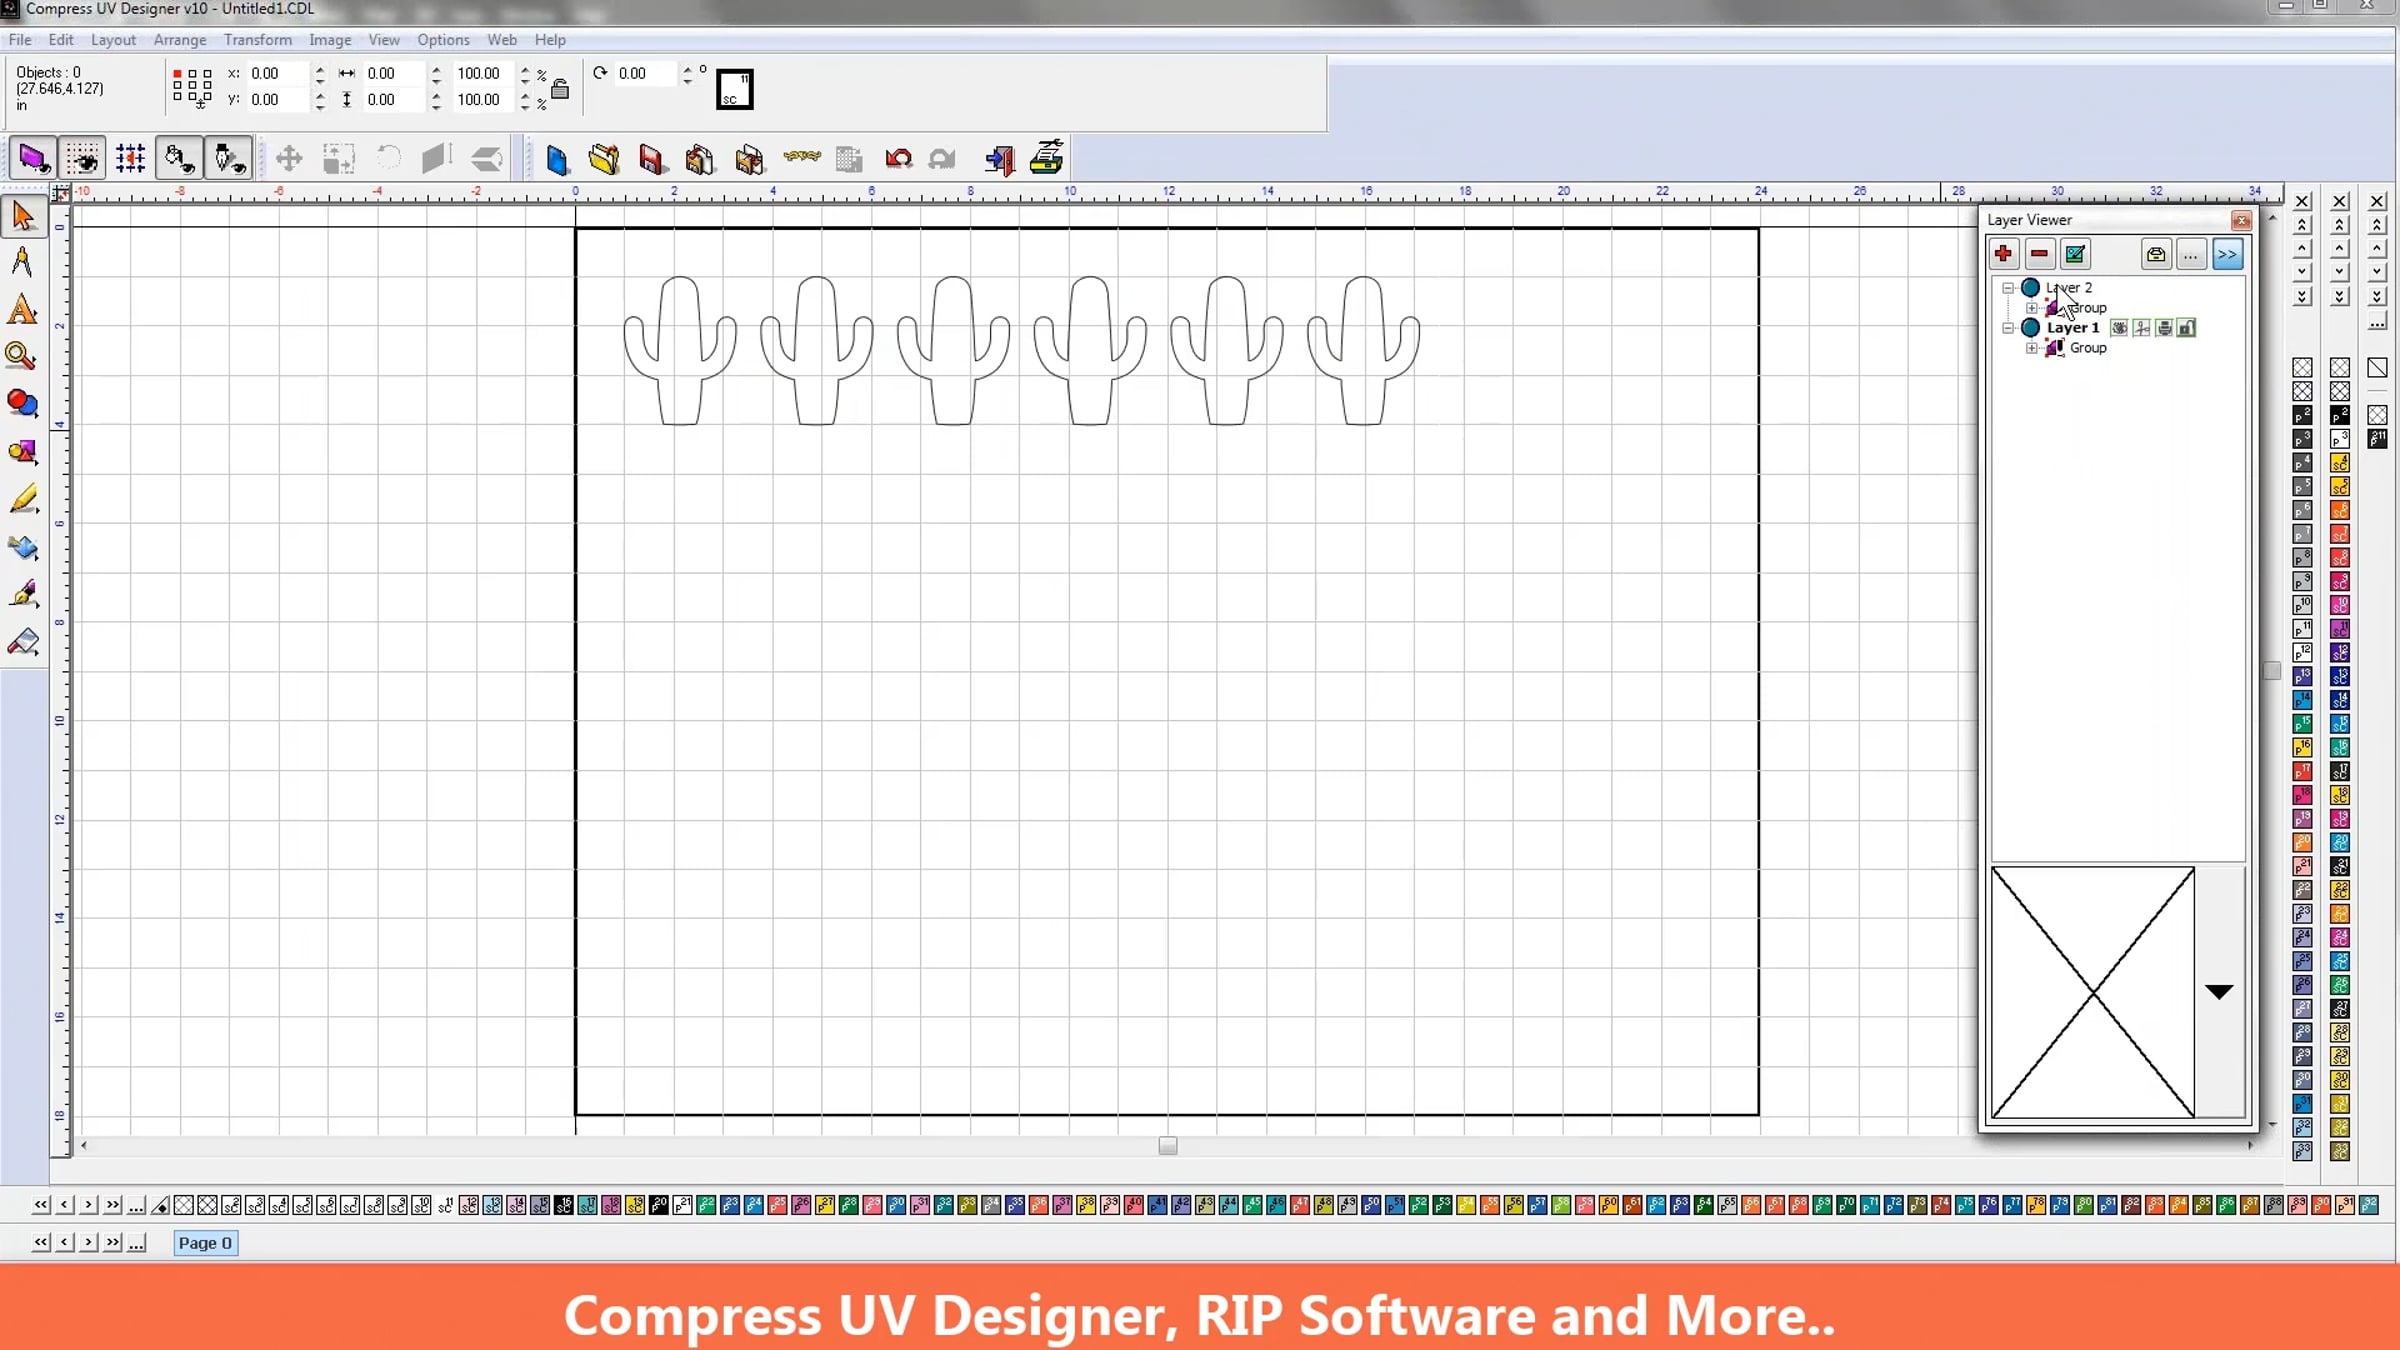Decrease the width percentage stepper

pyautogui.click(x=525, y=80)
